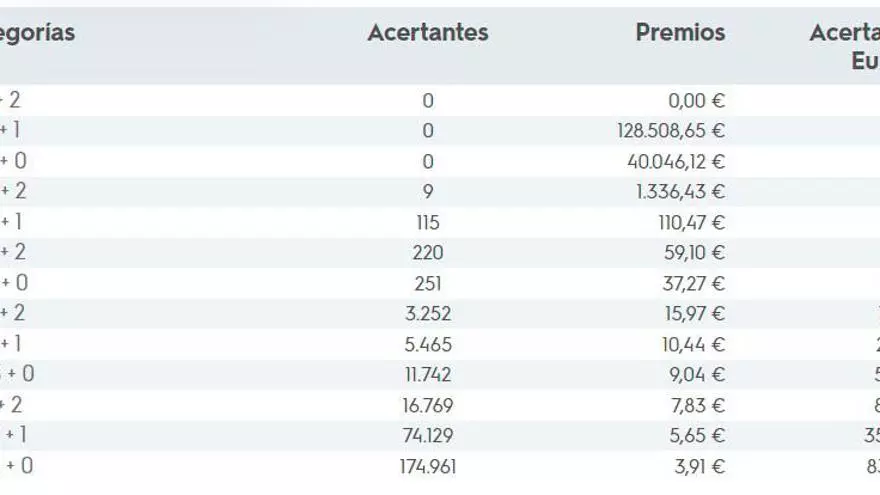Click the 251 winners value
Viewport: 880px width, 495px height.
click(x=428, y=284)
